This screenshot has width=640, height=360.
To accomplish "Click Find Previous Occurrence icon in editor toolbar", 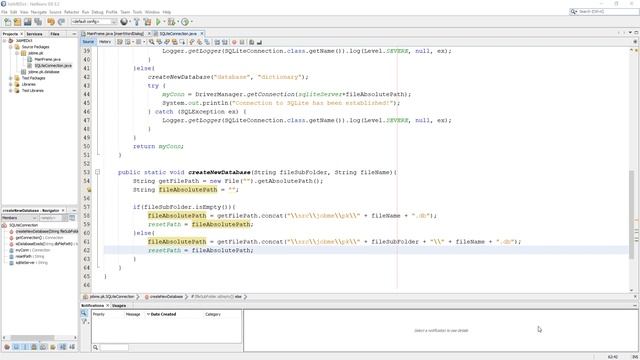I will click(159, 42).
